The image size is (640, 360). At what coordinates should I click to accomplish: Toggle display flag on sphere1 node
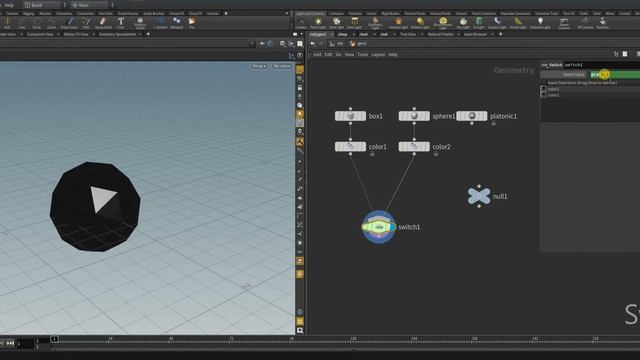[427, 116]
